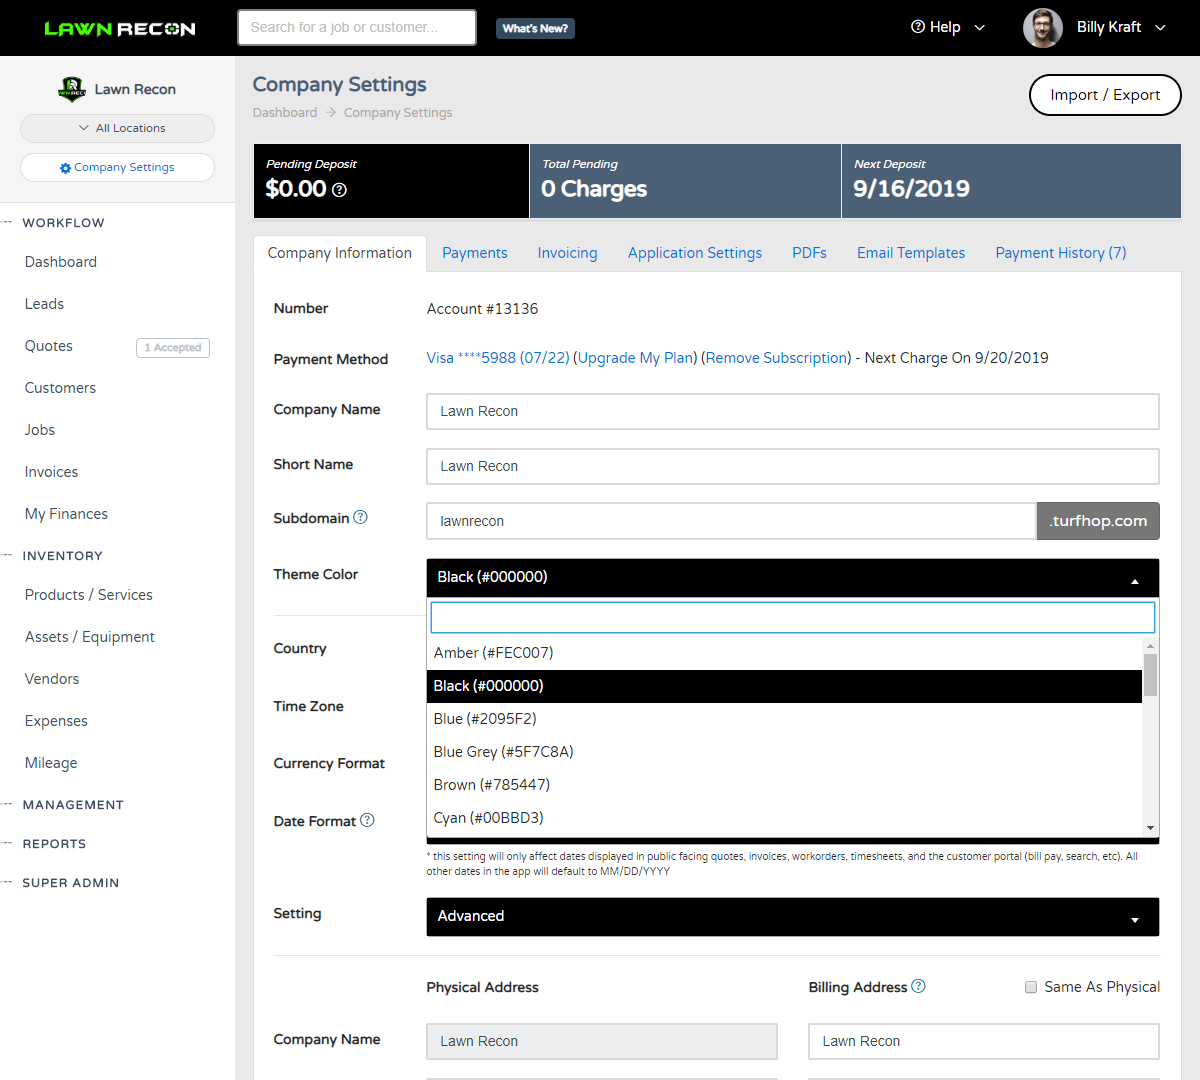Click the Lawn Recon logo in the header
This screenshot has width=1200, height=1080.
119,28
